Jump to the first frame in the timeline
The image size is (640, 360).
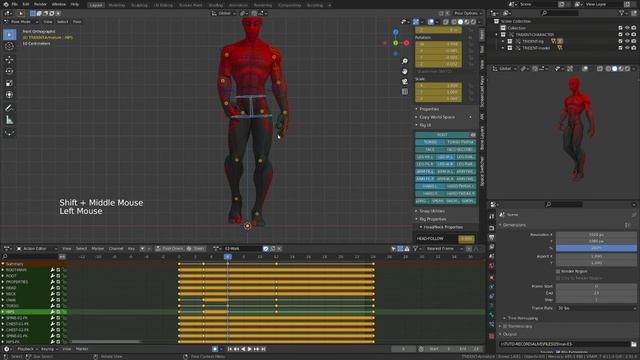click(229, 349)
